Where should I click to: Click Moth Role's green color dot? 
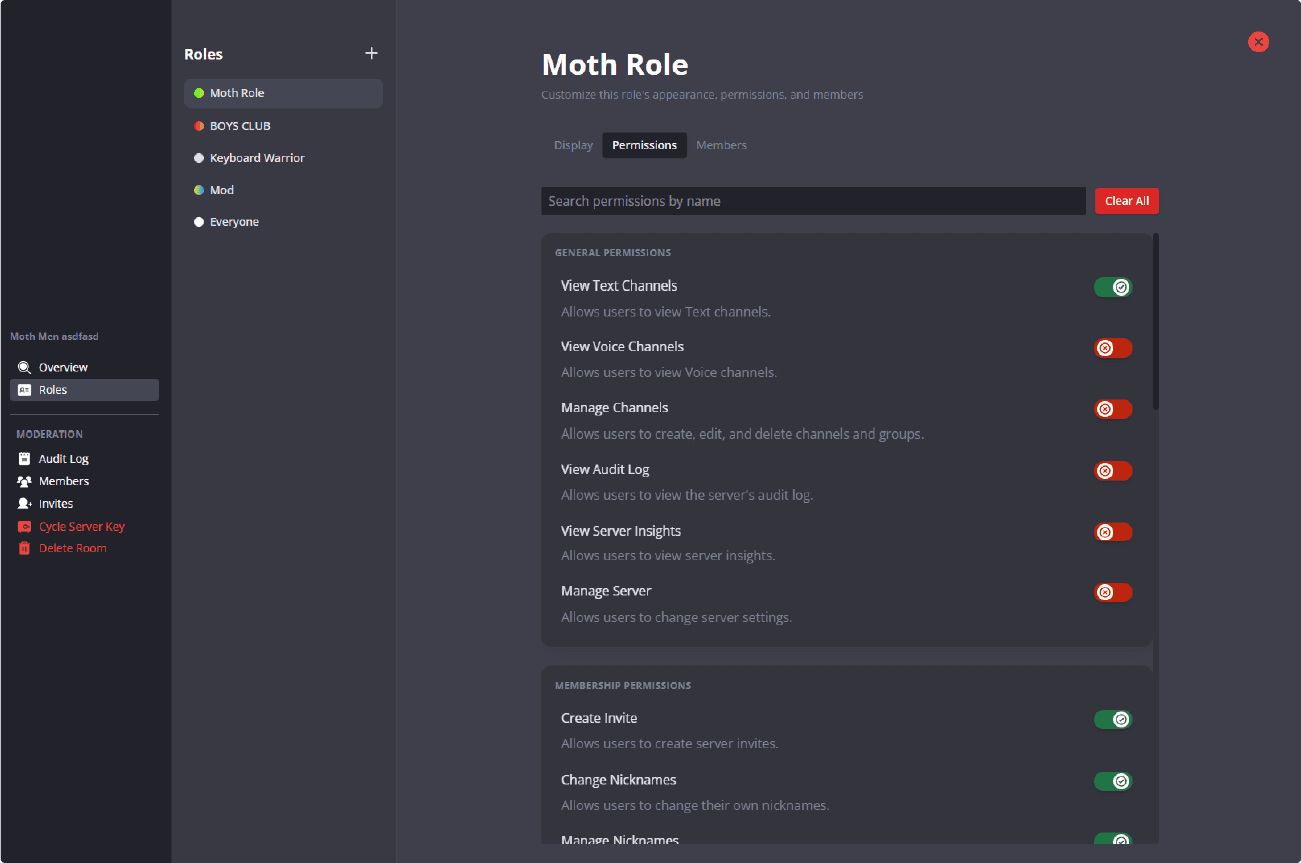click(x=198, y=93)
